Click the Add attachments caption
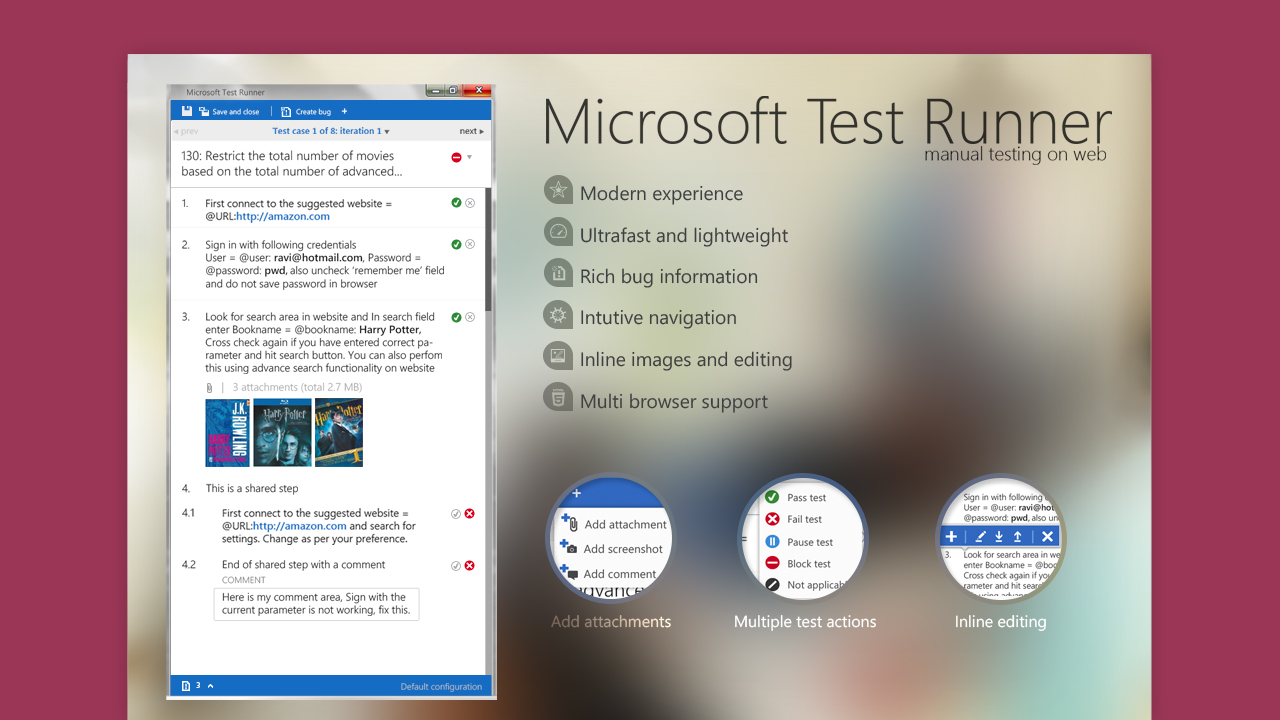The width and height of the screenshot is (1280, 720). tap(611, 622)
